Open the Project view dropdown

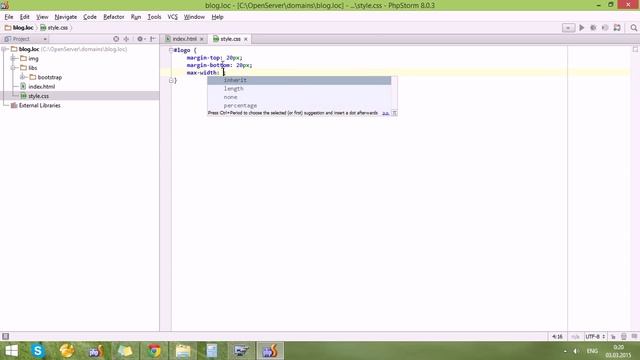click(26, 39)
